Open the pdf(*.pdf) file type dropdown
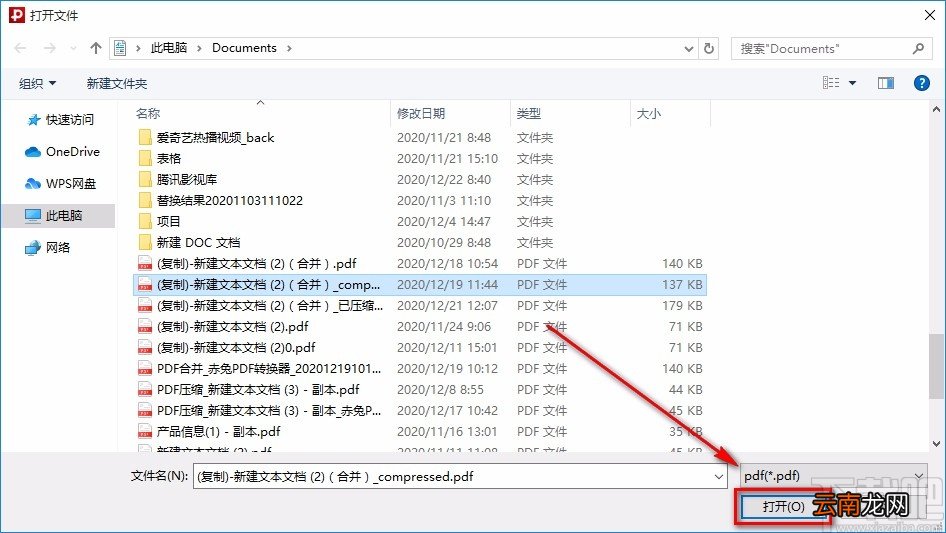 coord(834,476)
